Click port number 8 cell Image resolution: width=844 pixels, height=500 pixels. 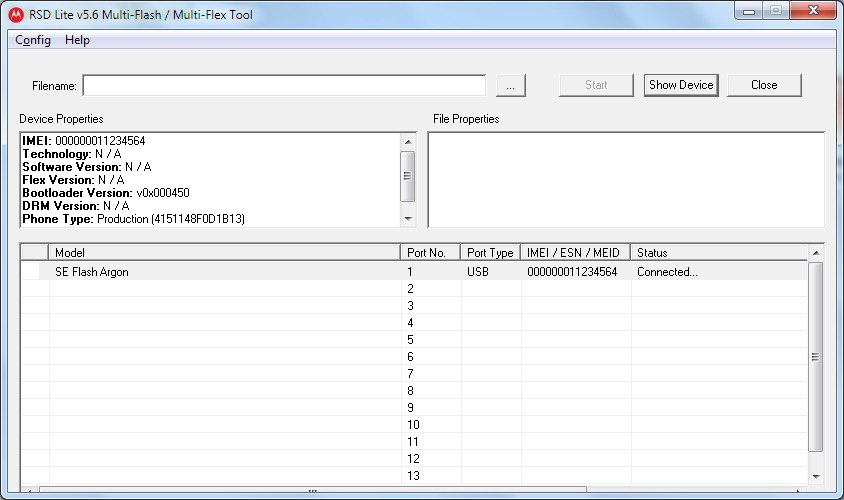point(430,390)
